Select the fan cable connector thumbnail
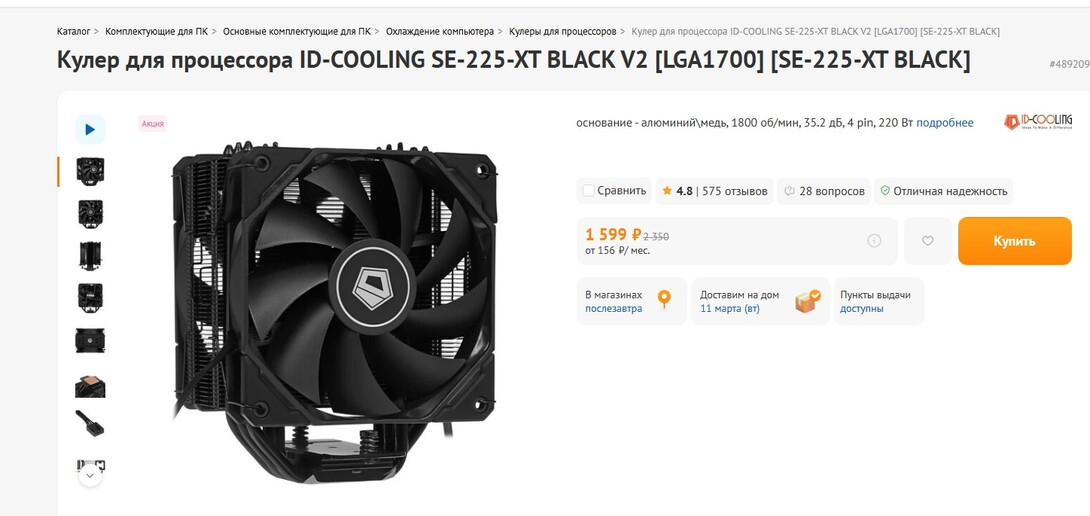This screenshot has height=516, width=1090. coord(90,424)
